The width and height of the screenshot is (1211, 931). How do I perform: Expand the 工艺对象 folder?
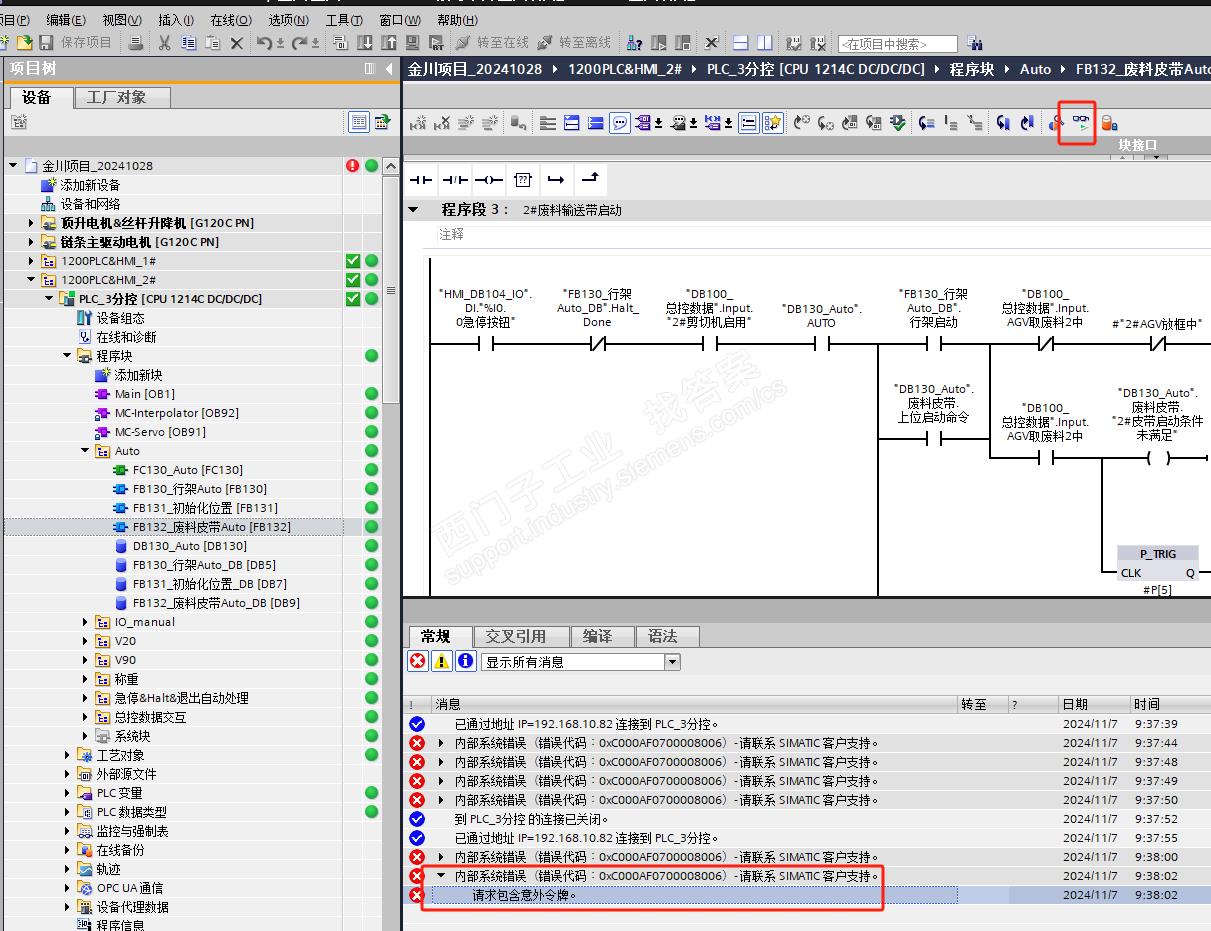[x=67, y=755]
